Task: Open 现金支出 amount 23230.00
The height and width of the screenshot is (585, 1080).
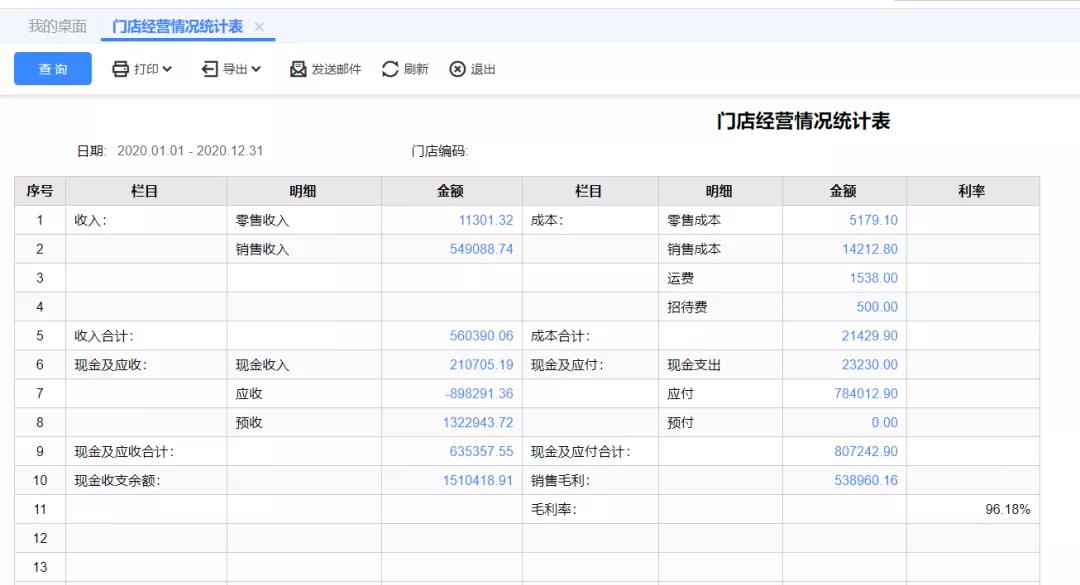Action: [870, 365]
